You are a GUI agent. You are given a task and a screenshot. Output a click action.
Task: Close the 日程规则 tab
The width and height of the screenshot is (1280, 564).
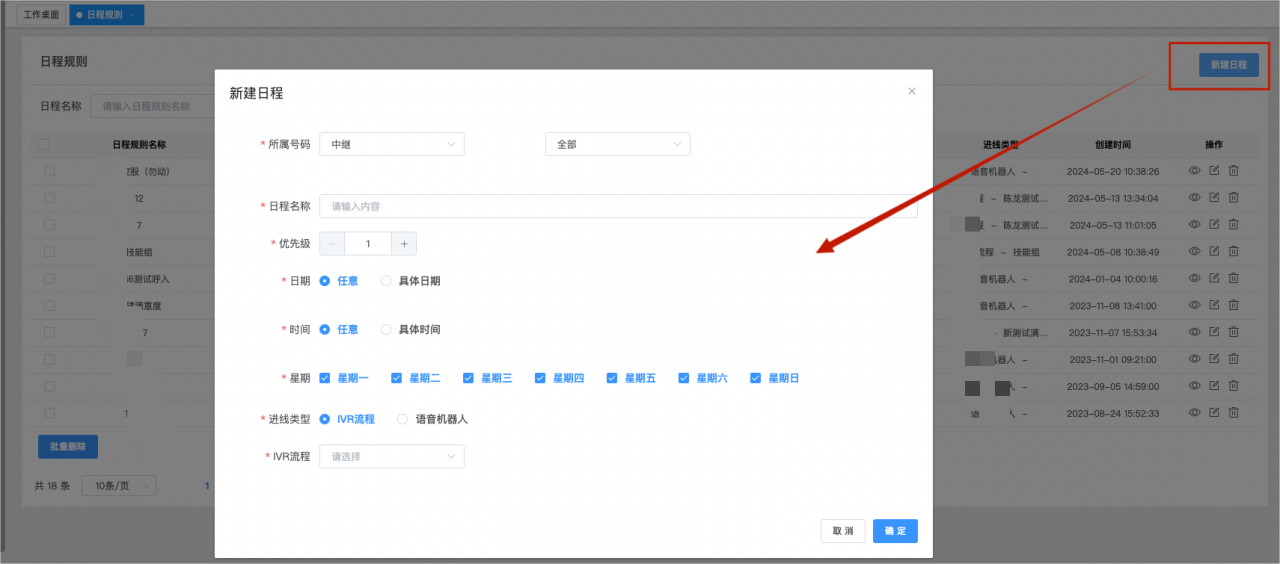[x=131, y=15]
